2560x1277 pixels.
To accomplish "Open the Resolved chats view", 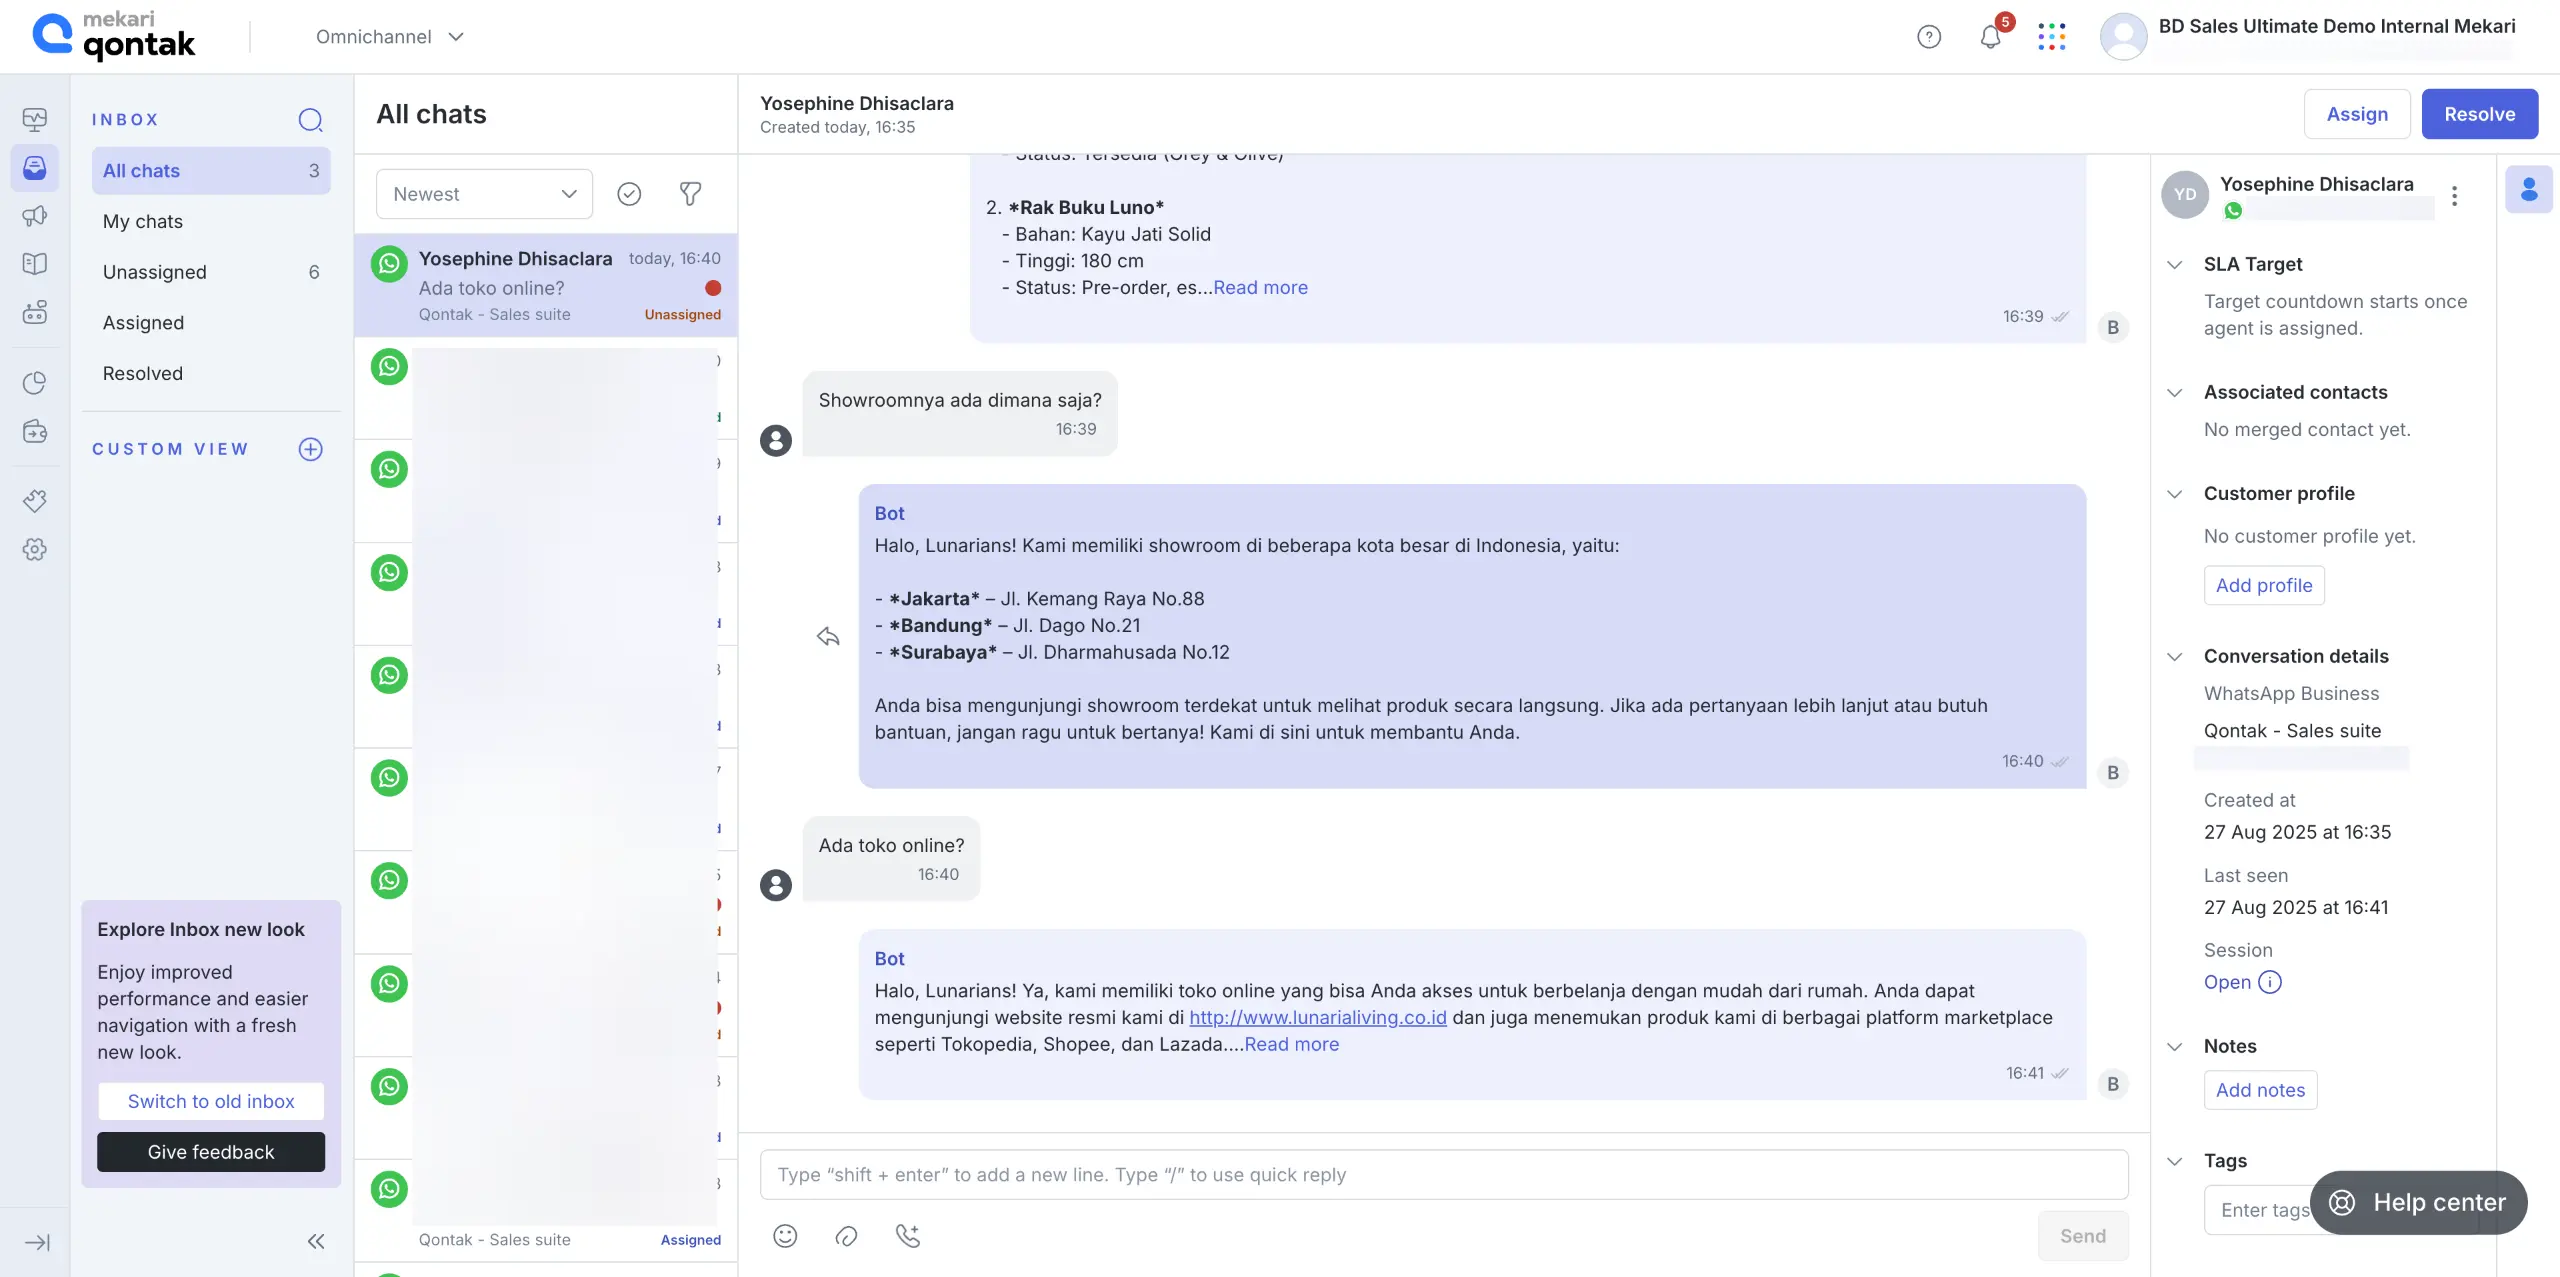I will point(143,373).
